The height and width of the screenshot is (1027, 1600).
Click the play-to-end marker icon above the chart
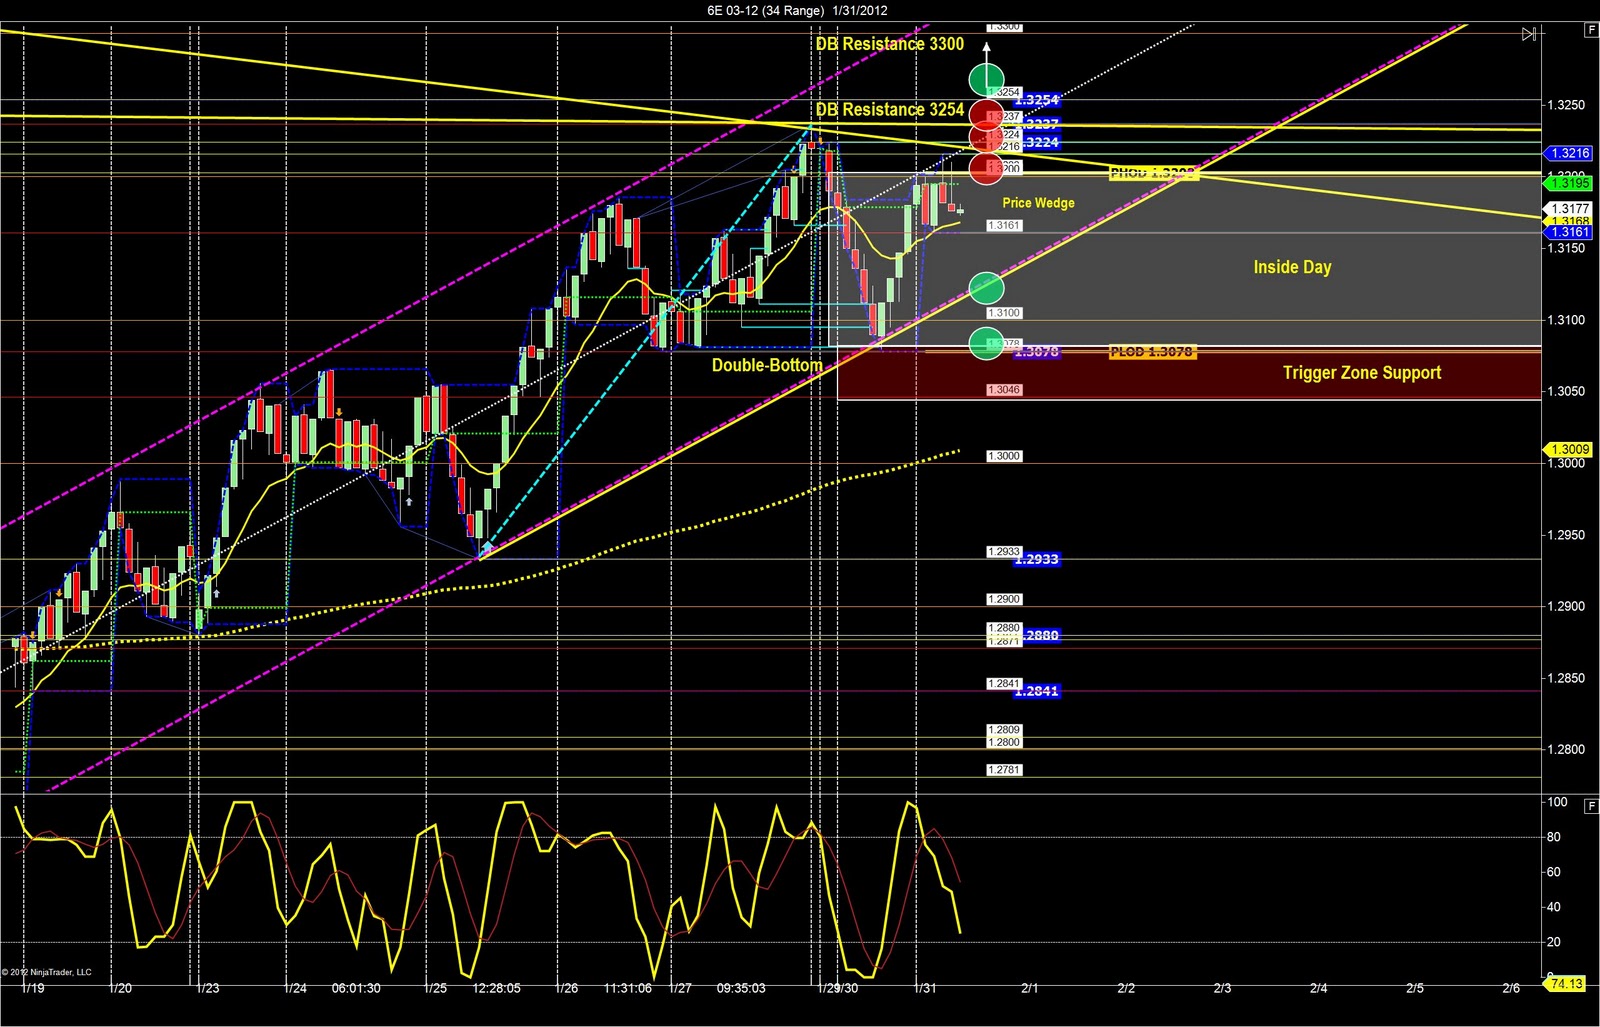pos(1529,33)
